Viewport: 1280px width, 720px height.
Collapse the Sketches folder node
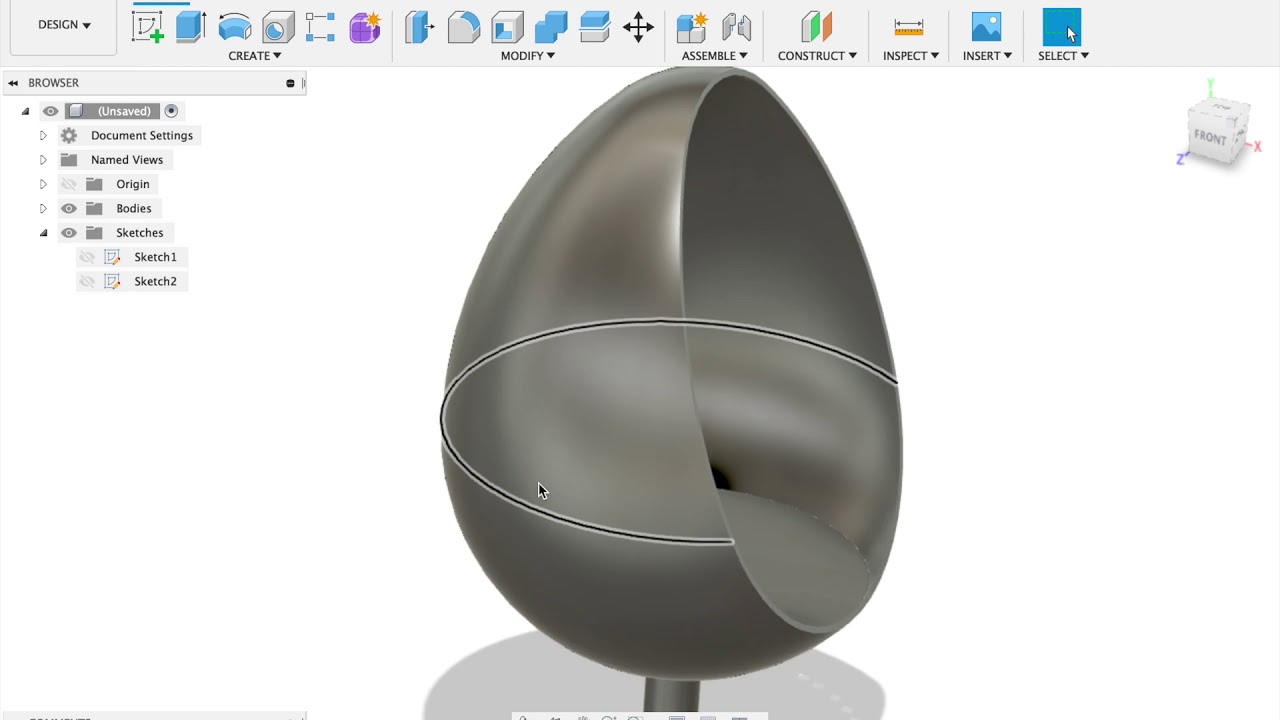(x=43, y=233)
